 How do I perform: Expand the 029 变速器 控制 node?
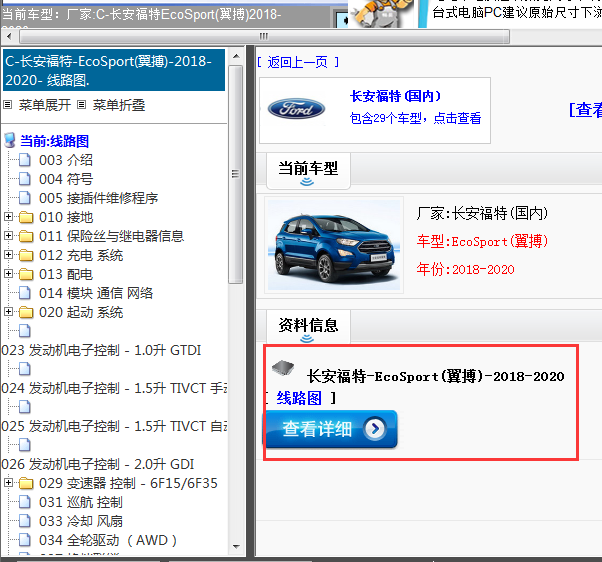click(8, 483)
